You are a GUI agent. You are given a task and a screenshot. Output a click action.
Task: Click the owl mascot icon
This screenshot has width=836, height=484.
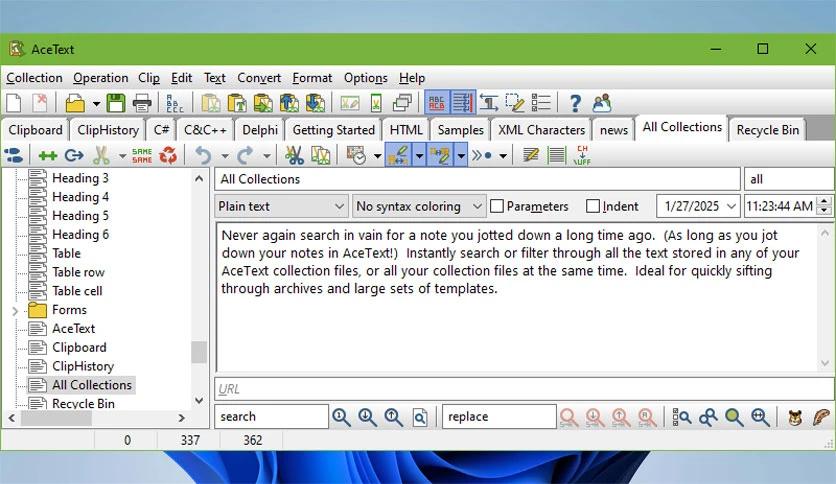tap(795, 417)
